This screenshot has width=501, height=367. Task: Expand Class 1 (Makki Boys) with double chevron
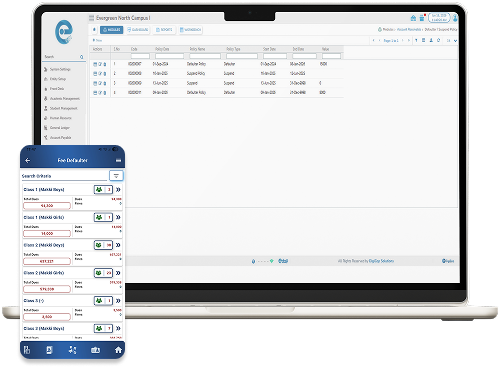(118, 190)
